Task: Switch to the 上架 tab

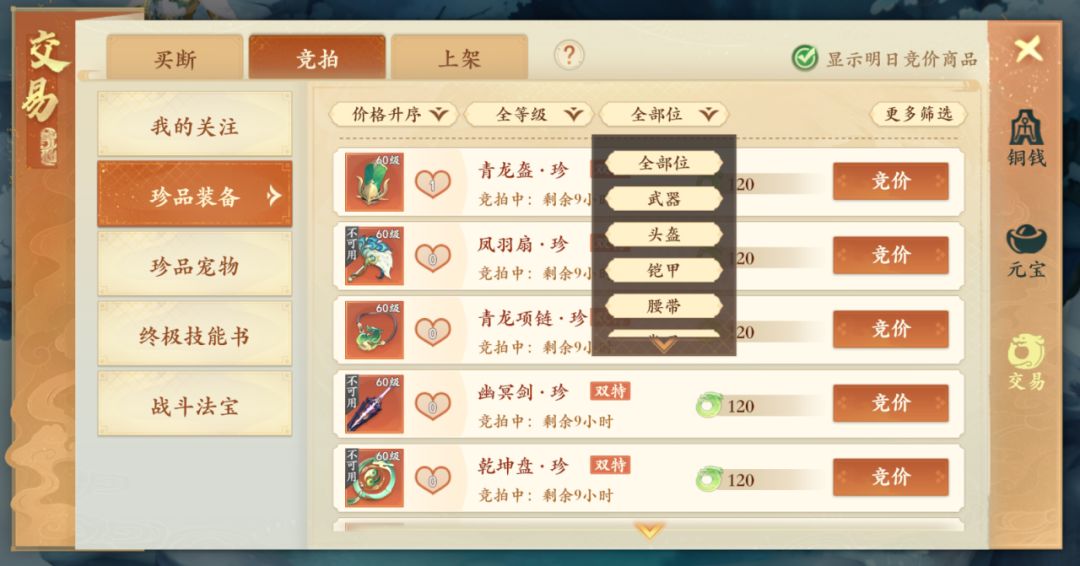Action: point(459,58)
